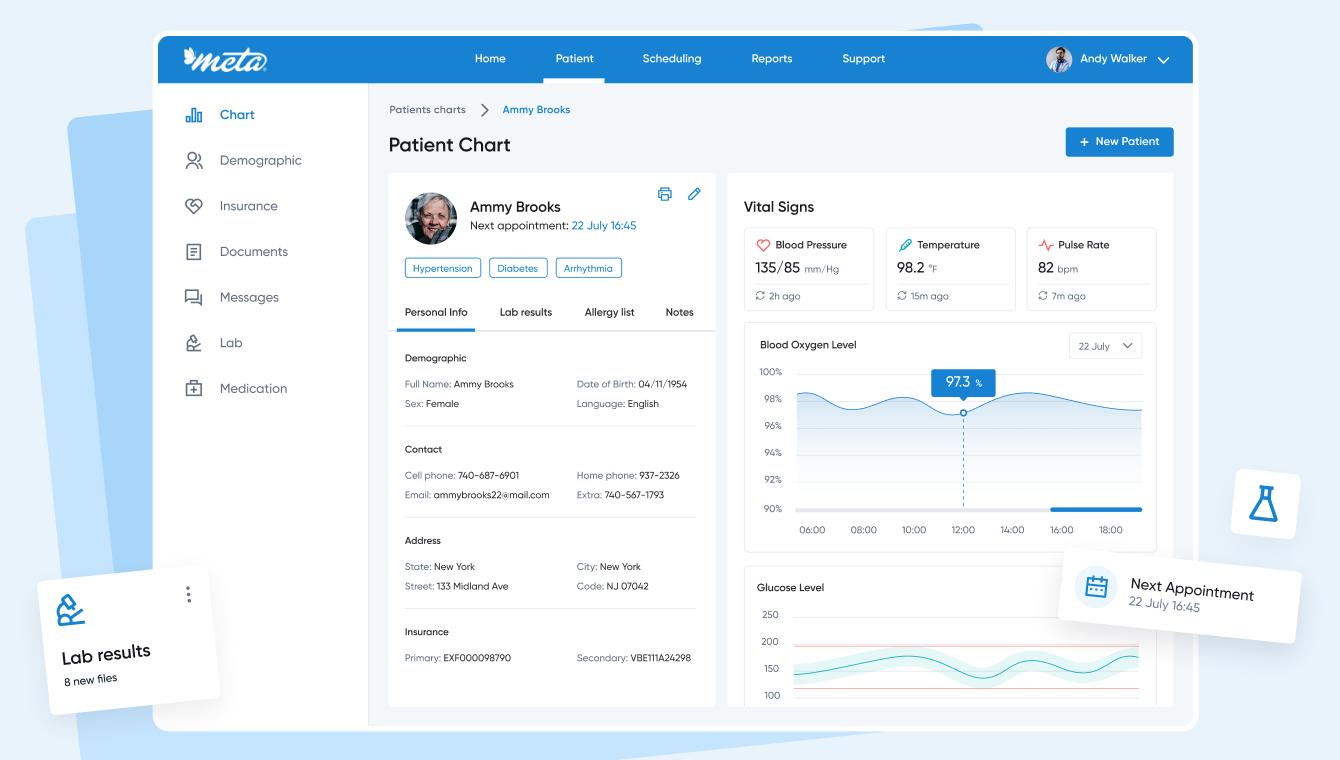This screenshot has width=1340, height=760.
Task: Click the Pulse Rate heartbeat icon
Action: click(x=1046, y=245)
